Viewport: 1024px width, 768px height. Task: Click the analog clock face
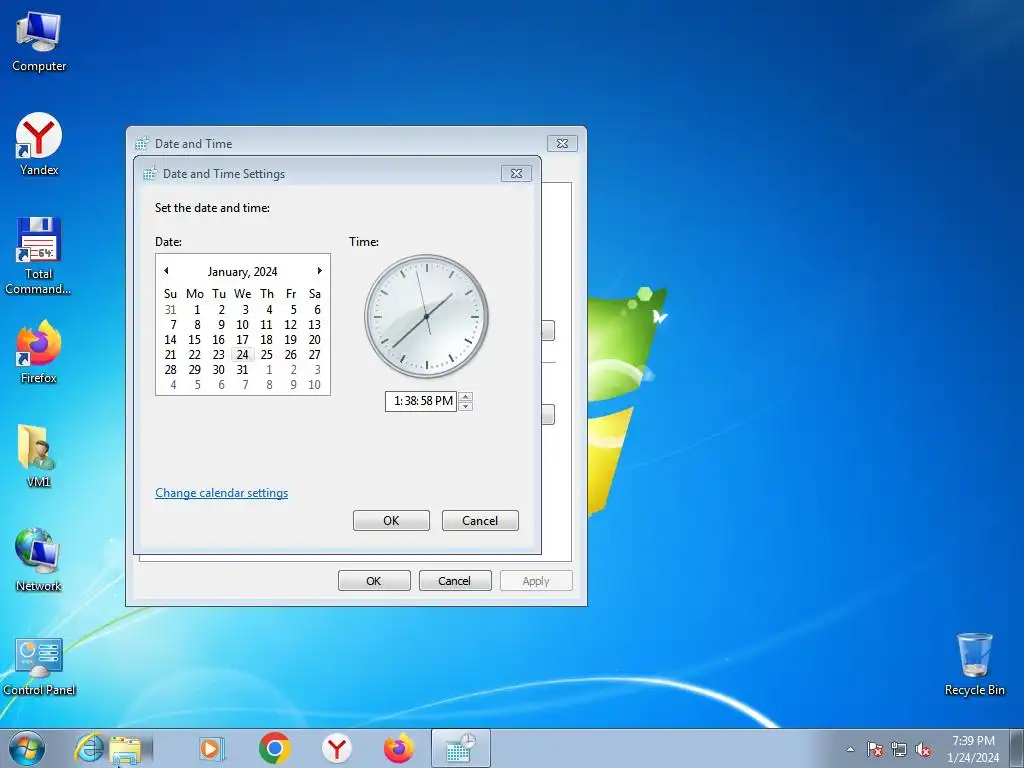pos(426,316)
